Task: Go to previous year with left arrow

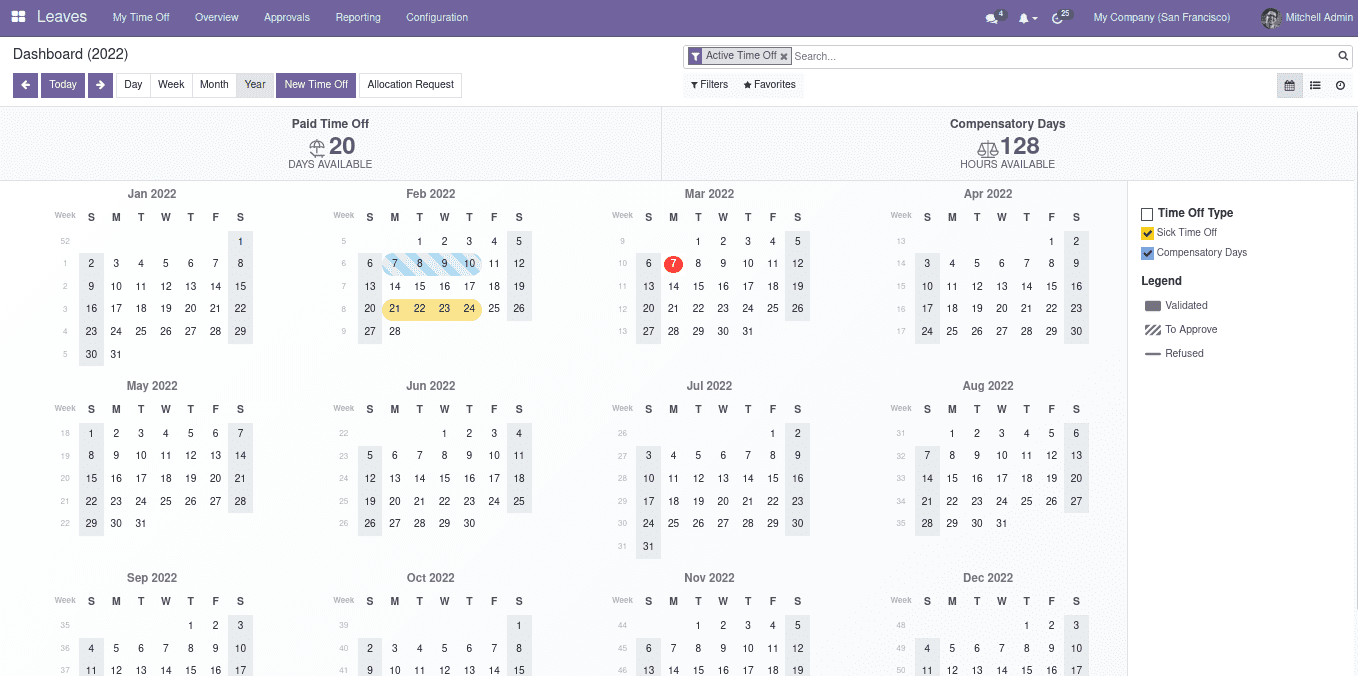Action: pyautogui.click(x=25, y=85)
